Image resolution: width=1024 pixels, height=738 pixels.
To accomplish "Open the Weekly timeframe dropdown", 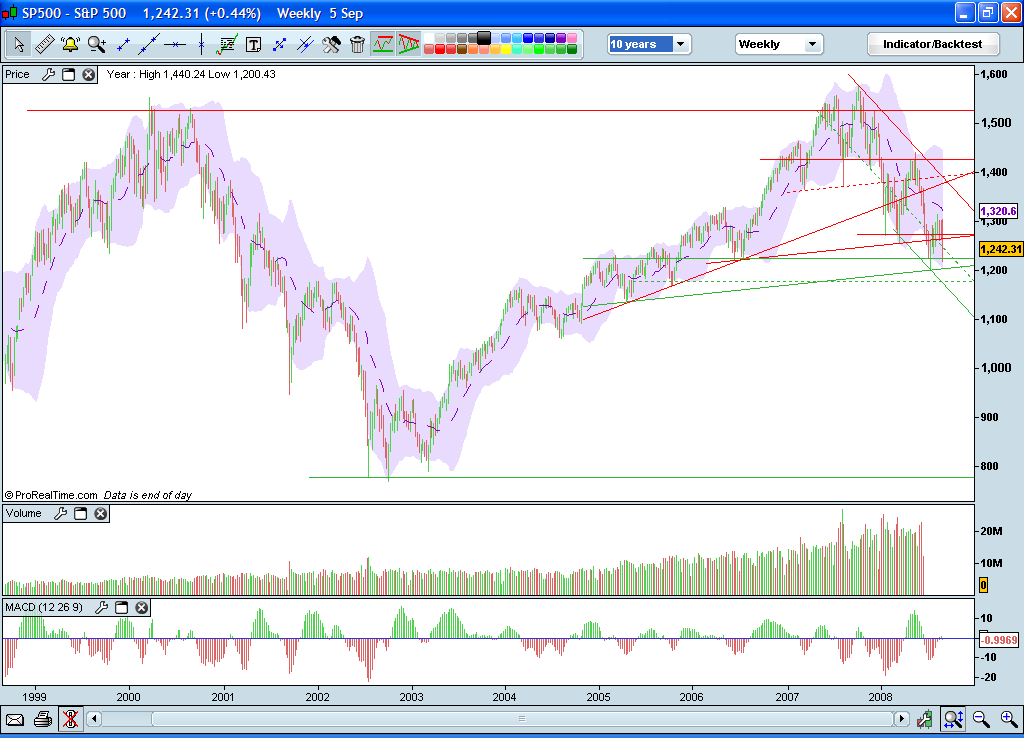I will click(778, 44).
